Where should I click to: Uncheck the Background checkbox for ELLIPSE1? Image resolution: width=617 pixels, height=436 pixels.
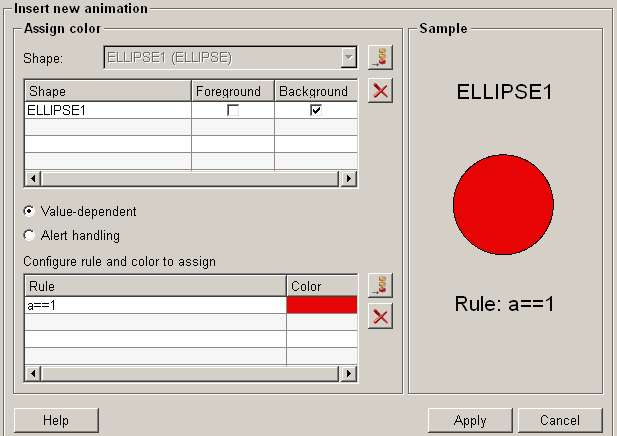point(316,110)
